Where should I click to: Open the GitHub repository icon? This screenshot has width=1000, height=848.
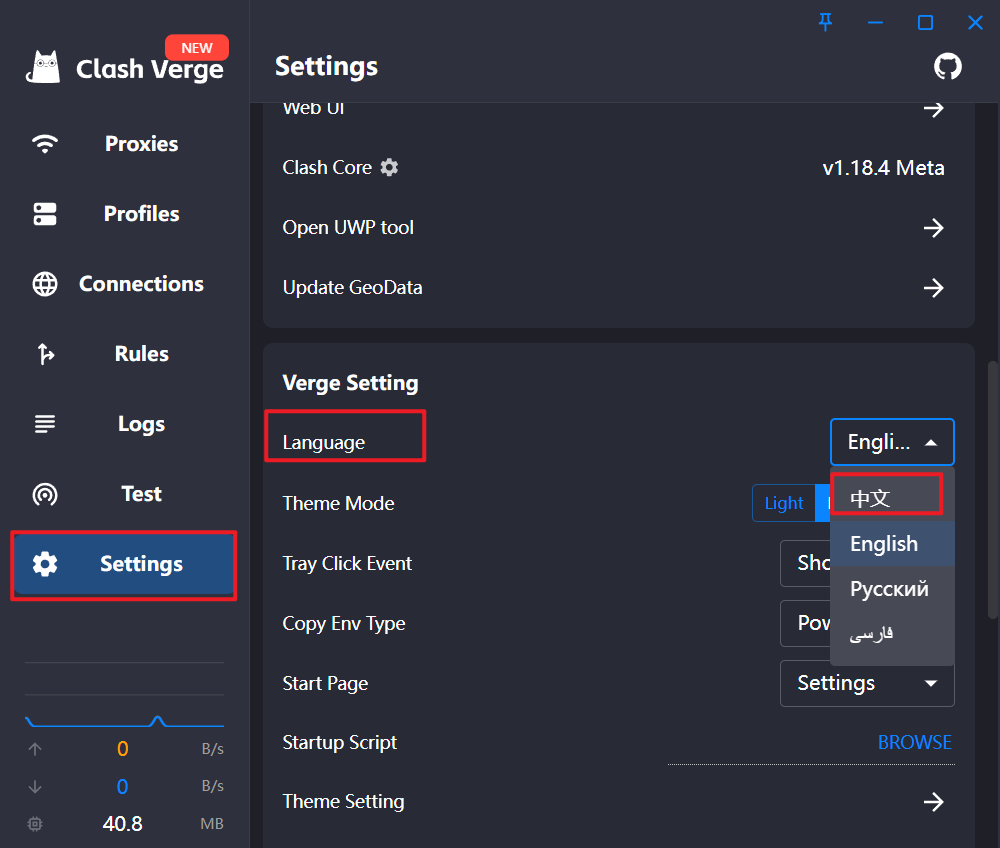point(947,67)
